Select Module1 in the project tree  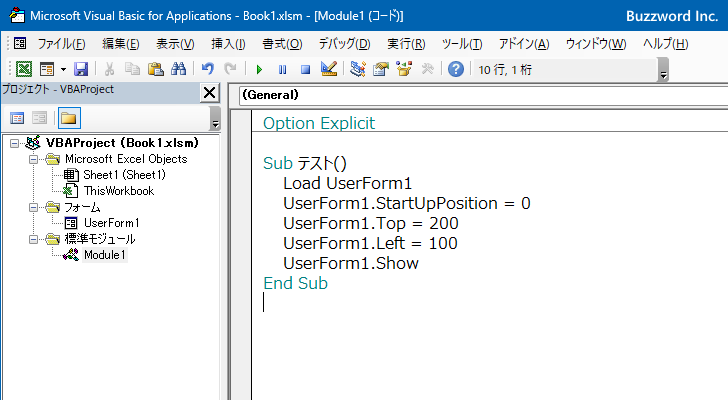tap(104, 255)
